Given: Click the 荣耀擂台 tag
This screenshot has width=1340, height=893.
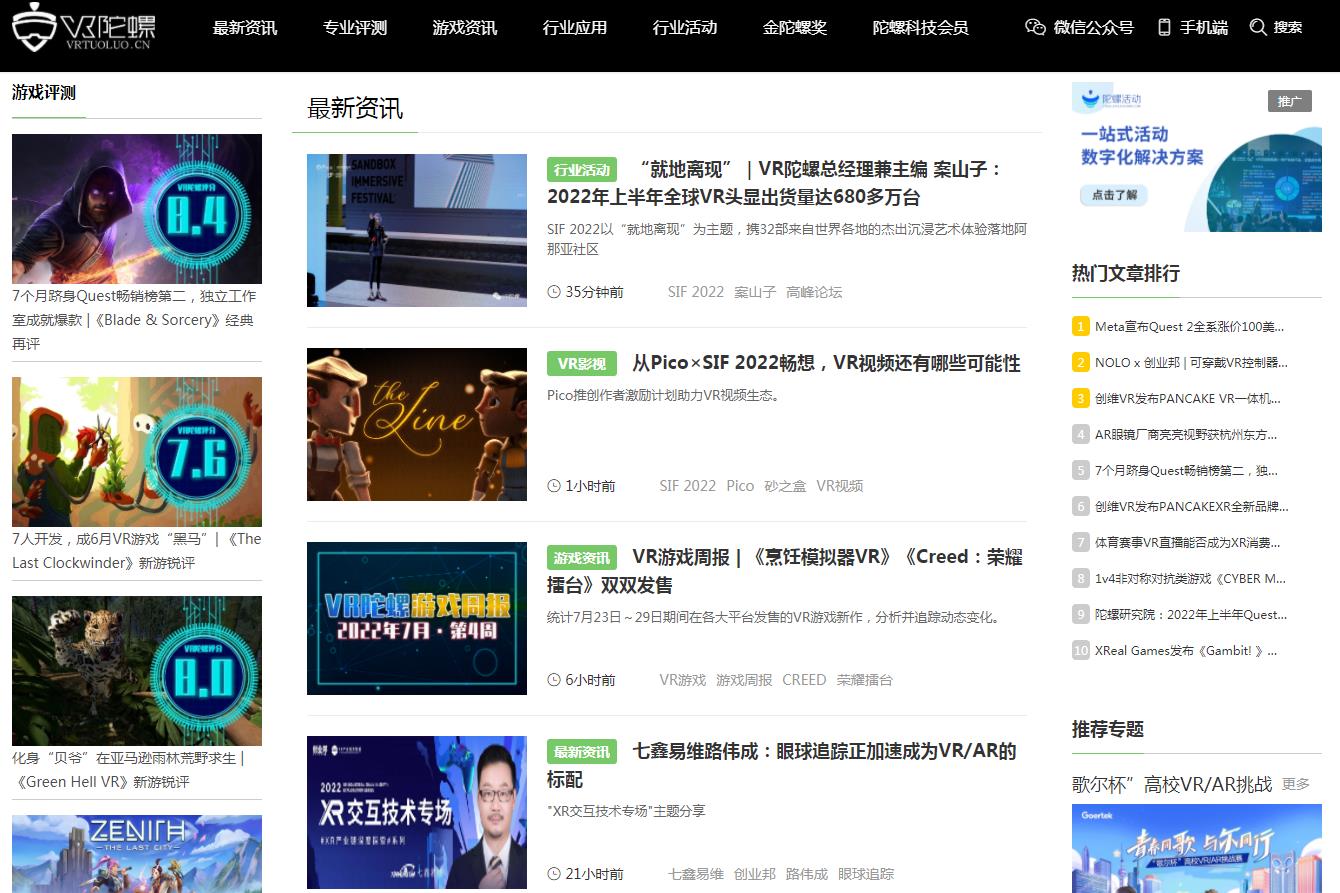Looking at the screenshot, I should (865, 680).
